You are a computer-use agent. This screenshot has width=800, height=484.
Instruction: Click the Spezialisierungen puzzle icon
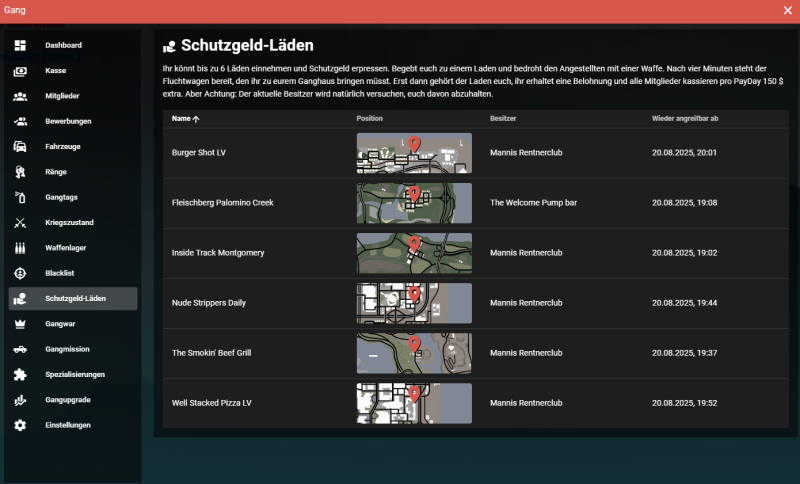pyautogui.click(x=20, y=375)
